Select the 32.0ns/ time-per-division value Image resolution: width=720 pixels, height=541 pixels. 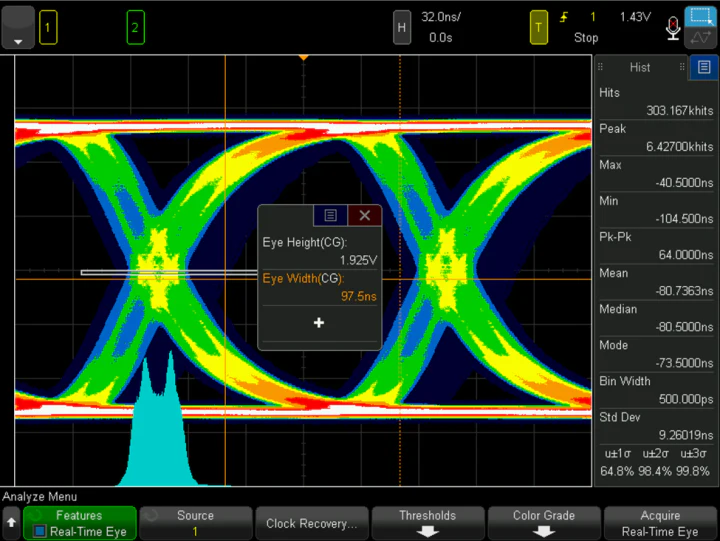click(x=441, y=17)
